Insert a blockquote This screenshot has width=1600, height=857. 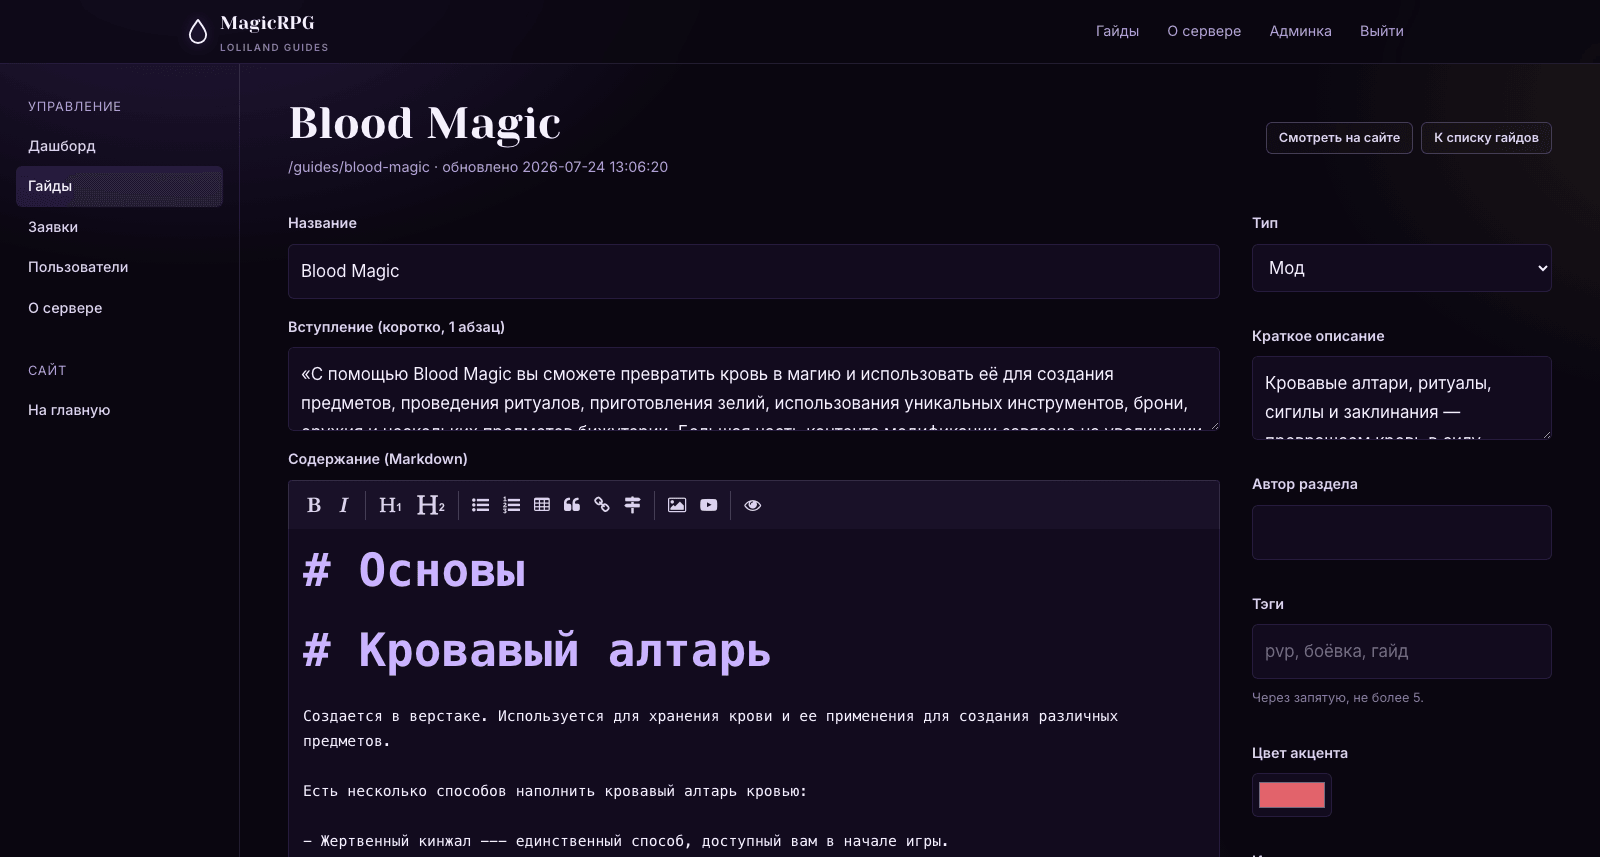(x=572, y=505)
